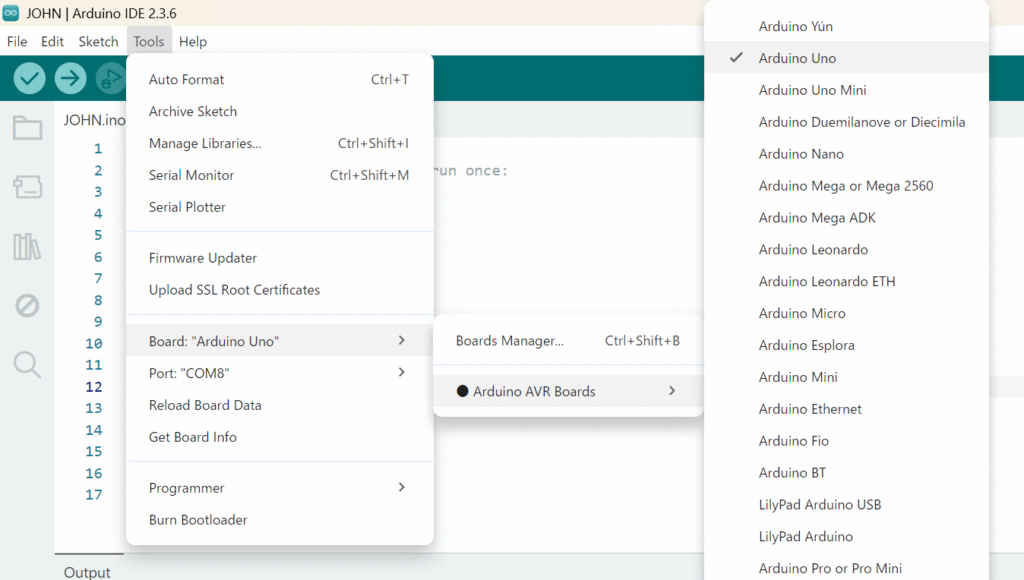Expand the Arduino AVR Boards submenu
Image resolution: width=1024 pixels, height=580 pixels.
(x=568, y=391)
